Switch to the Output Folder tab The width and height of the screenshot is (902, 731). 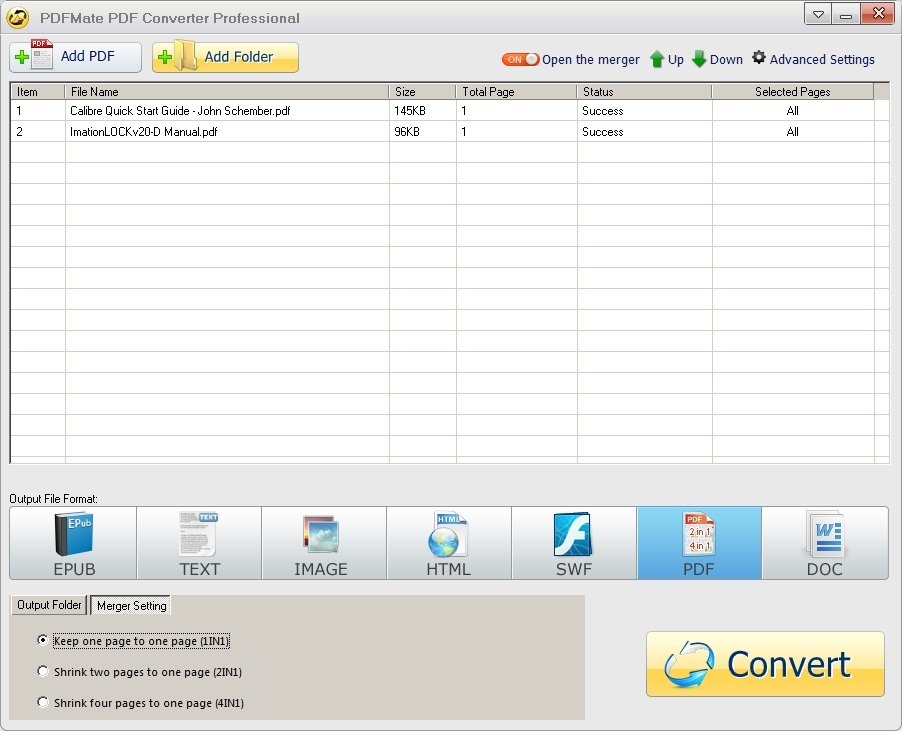coord(49,605)
